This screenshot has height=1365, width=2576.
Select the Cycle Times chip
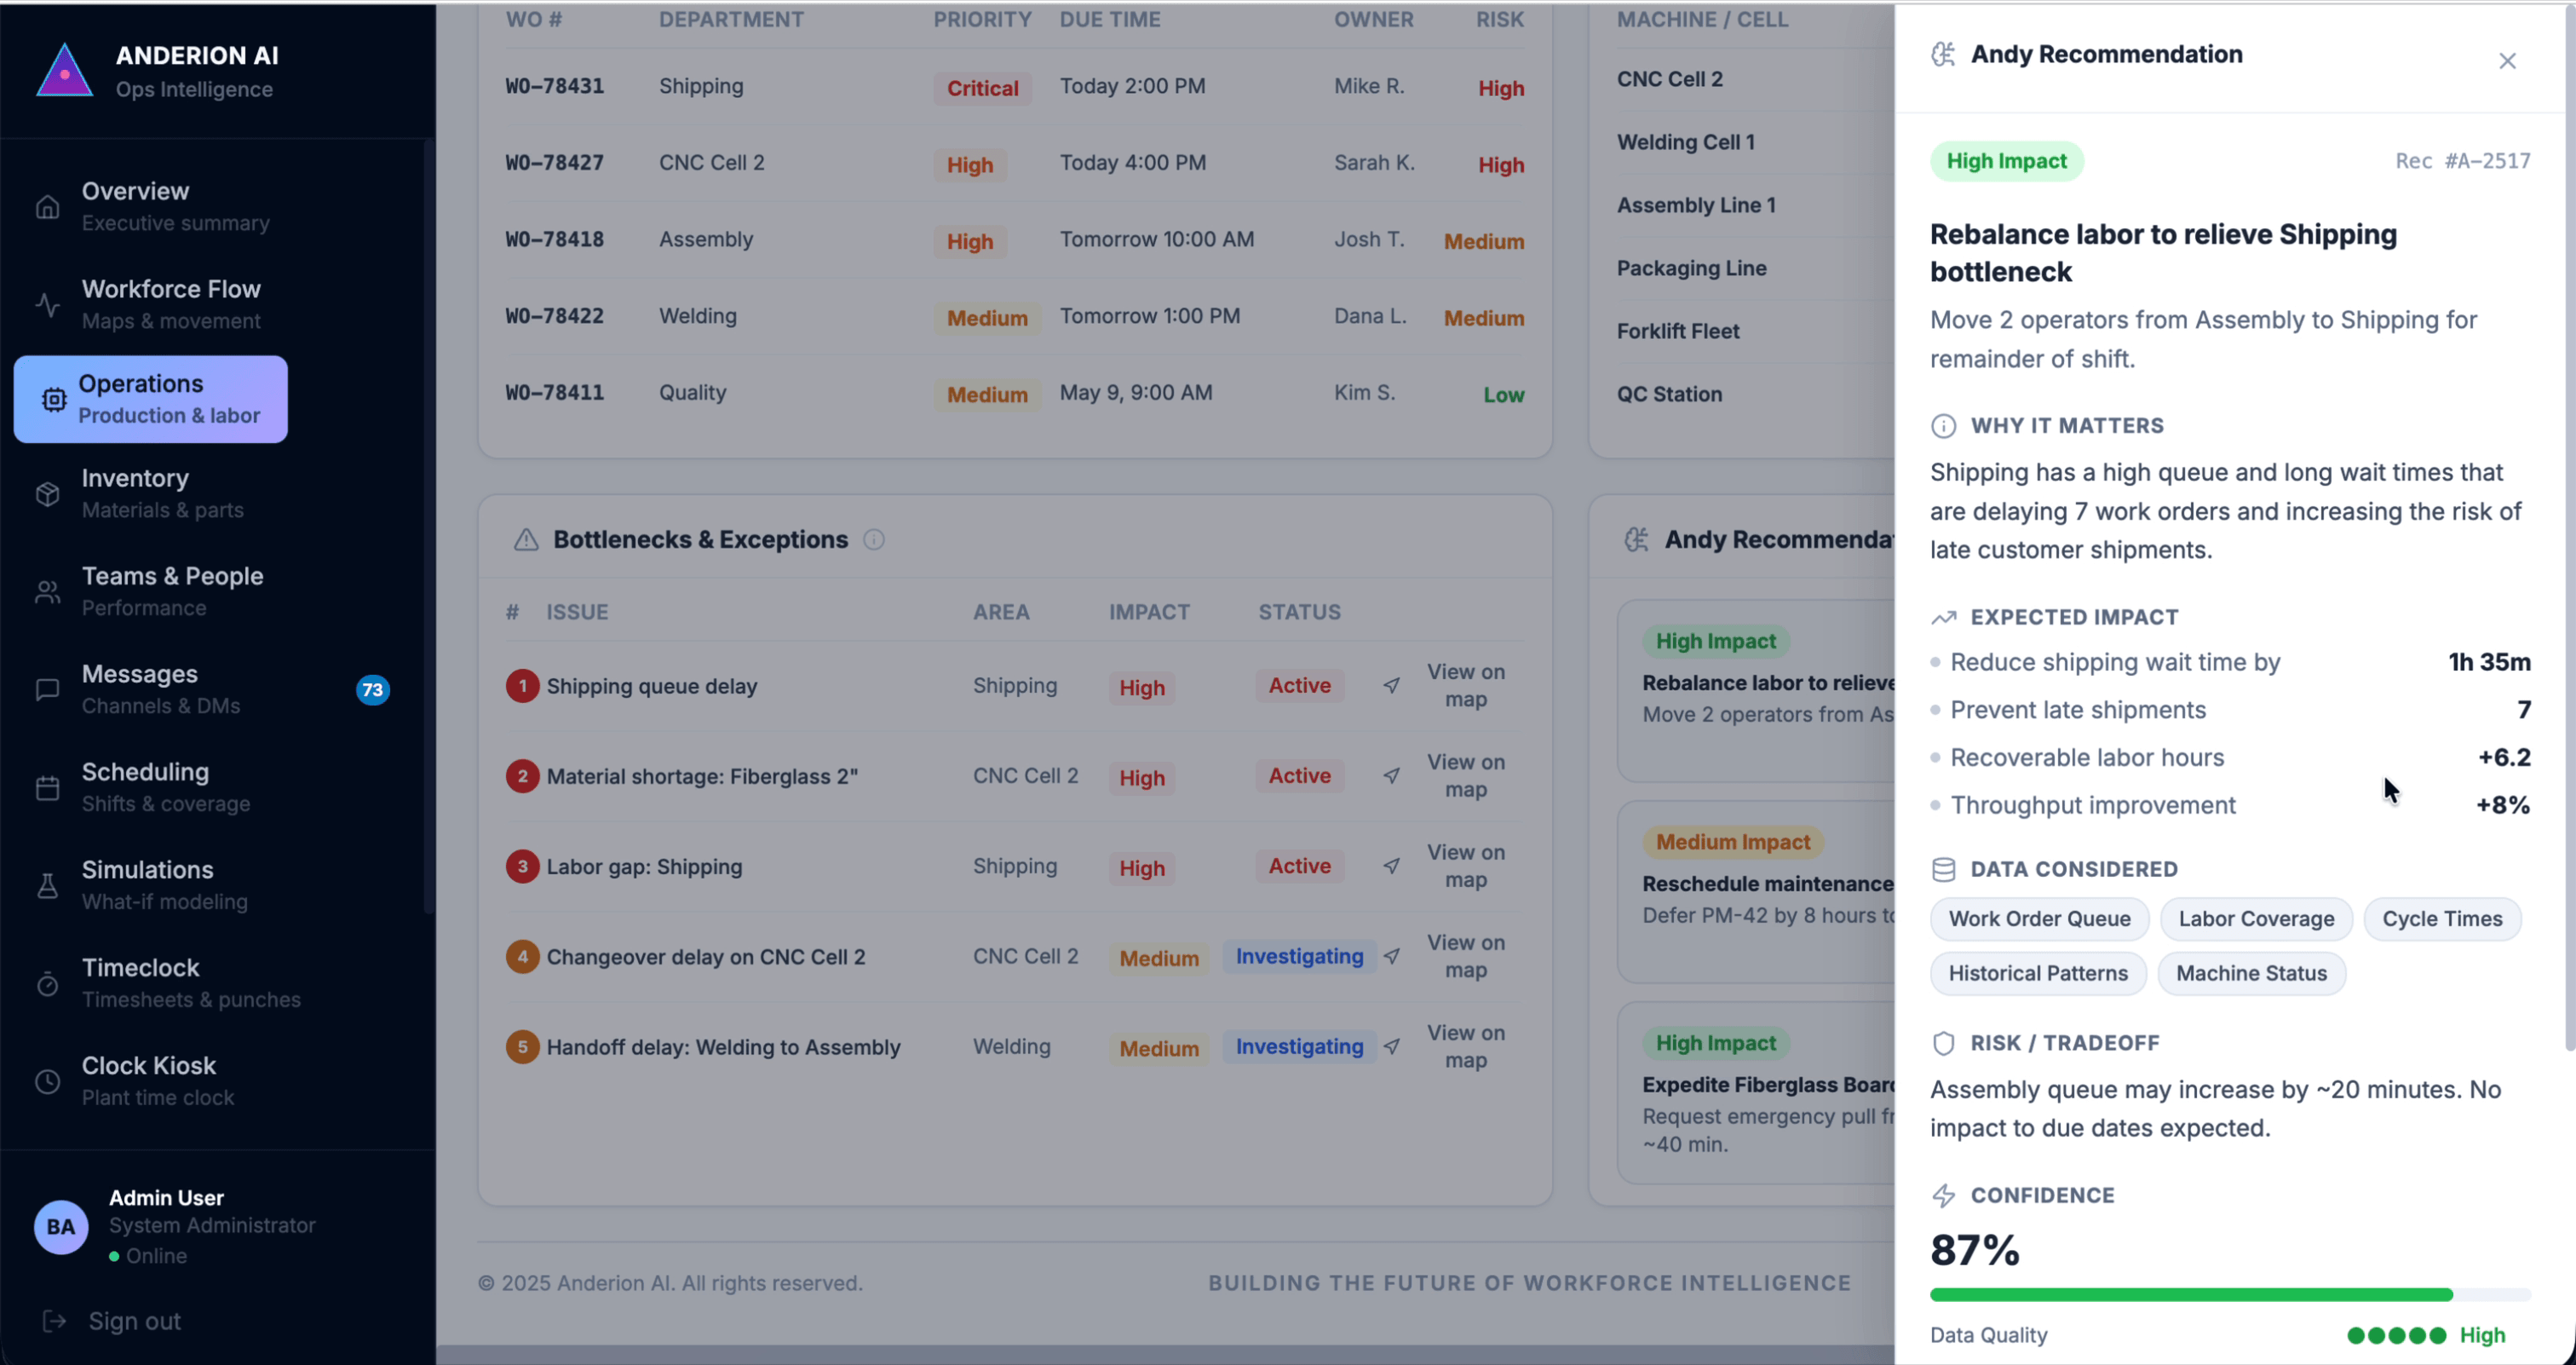(x=2442, y=919)
